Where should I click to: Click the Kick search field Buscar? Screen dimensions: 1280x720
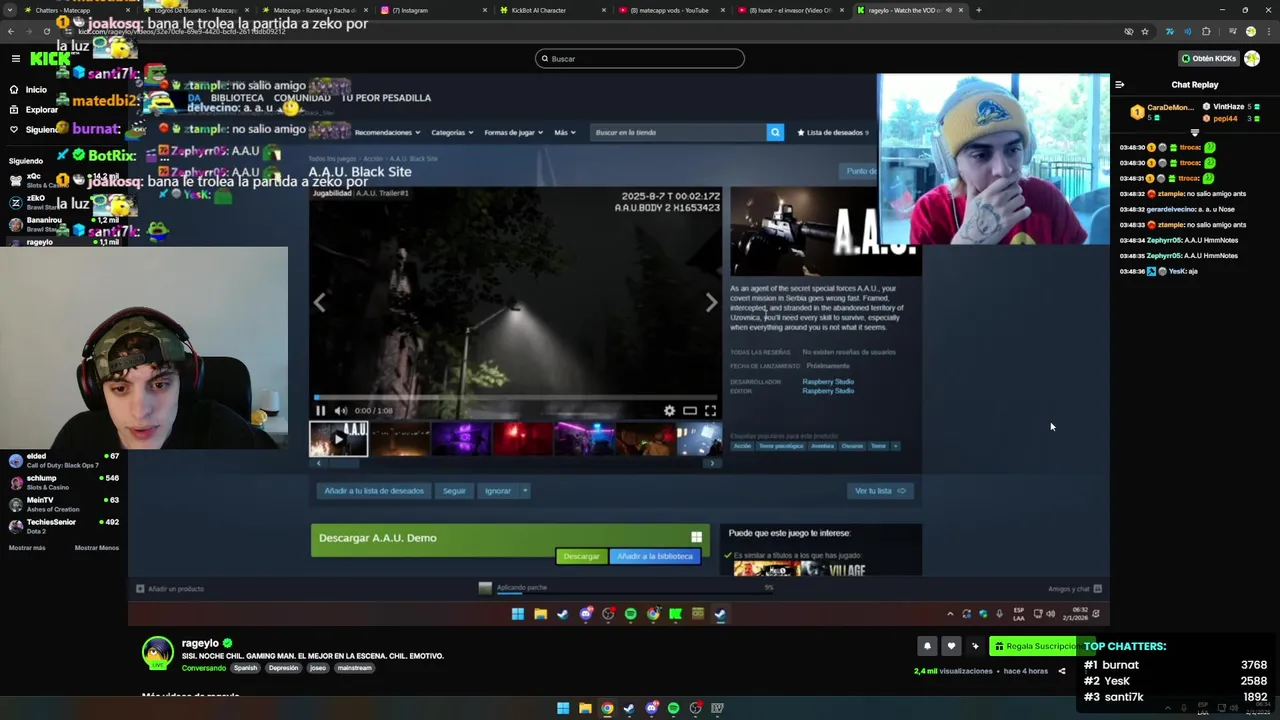point(640,58)
